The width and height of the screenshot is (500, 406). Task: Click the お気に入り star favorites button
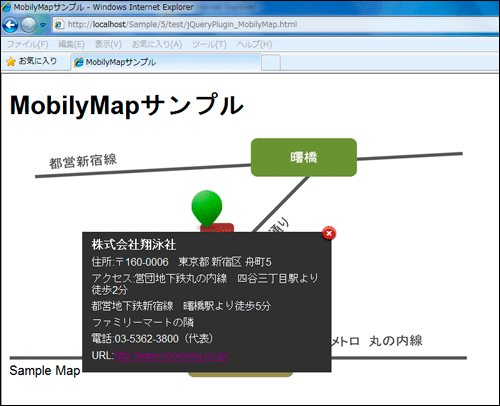[32, 61]
